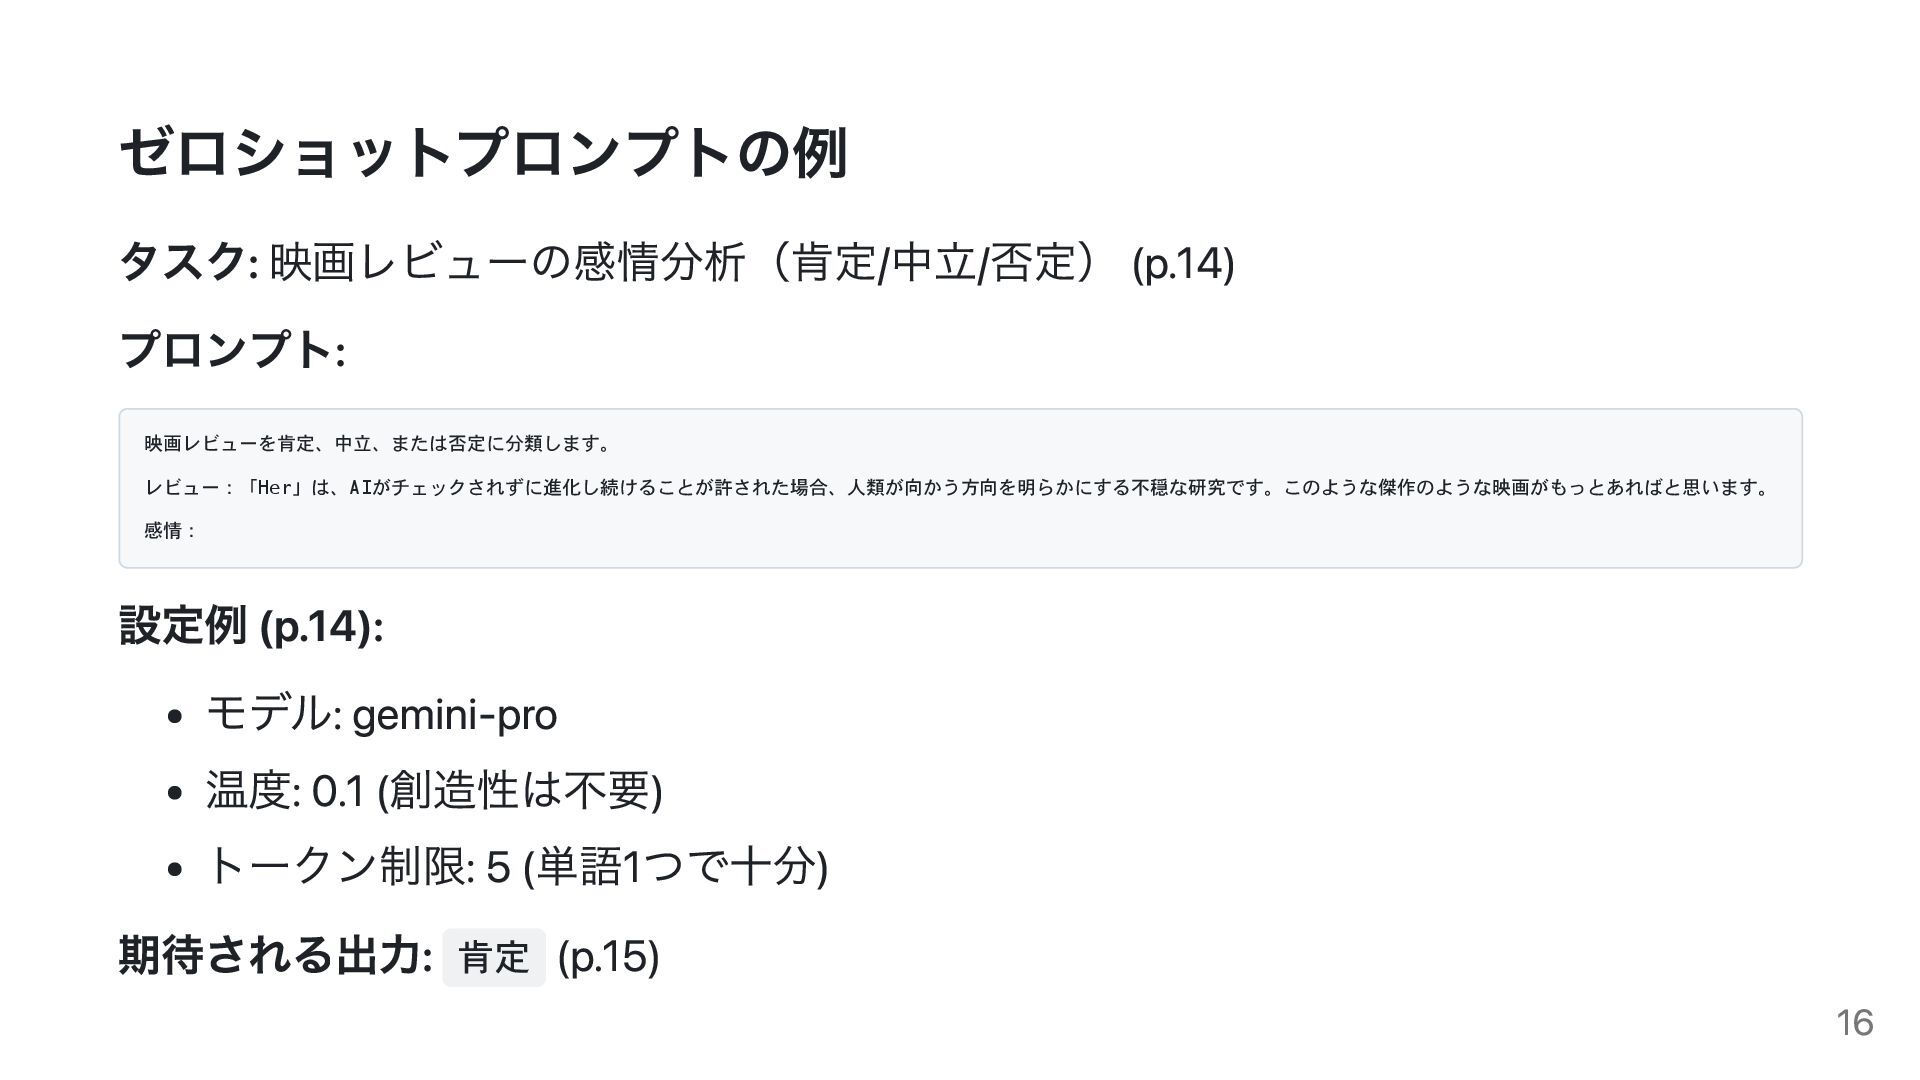Click the 感情： line in the code block

(x=171, y=531)
